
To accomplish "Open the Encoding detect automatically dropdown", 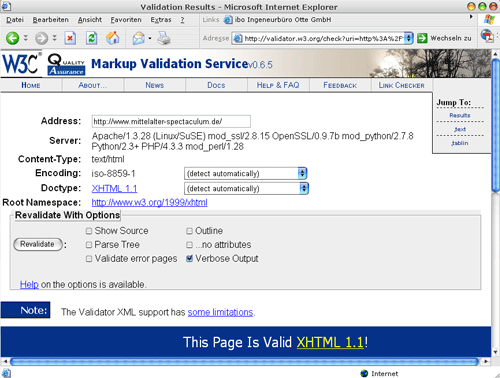I will tap(246, 173).
